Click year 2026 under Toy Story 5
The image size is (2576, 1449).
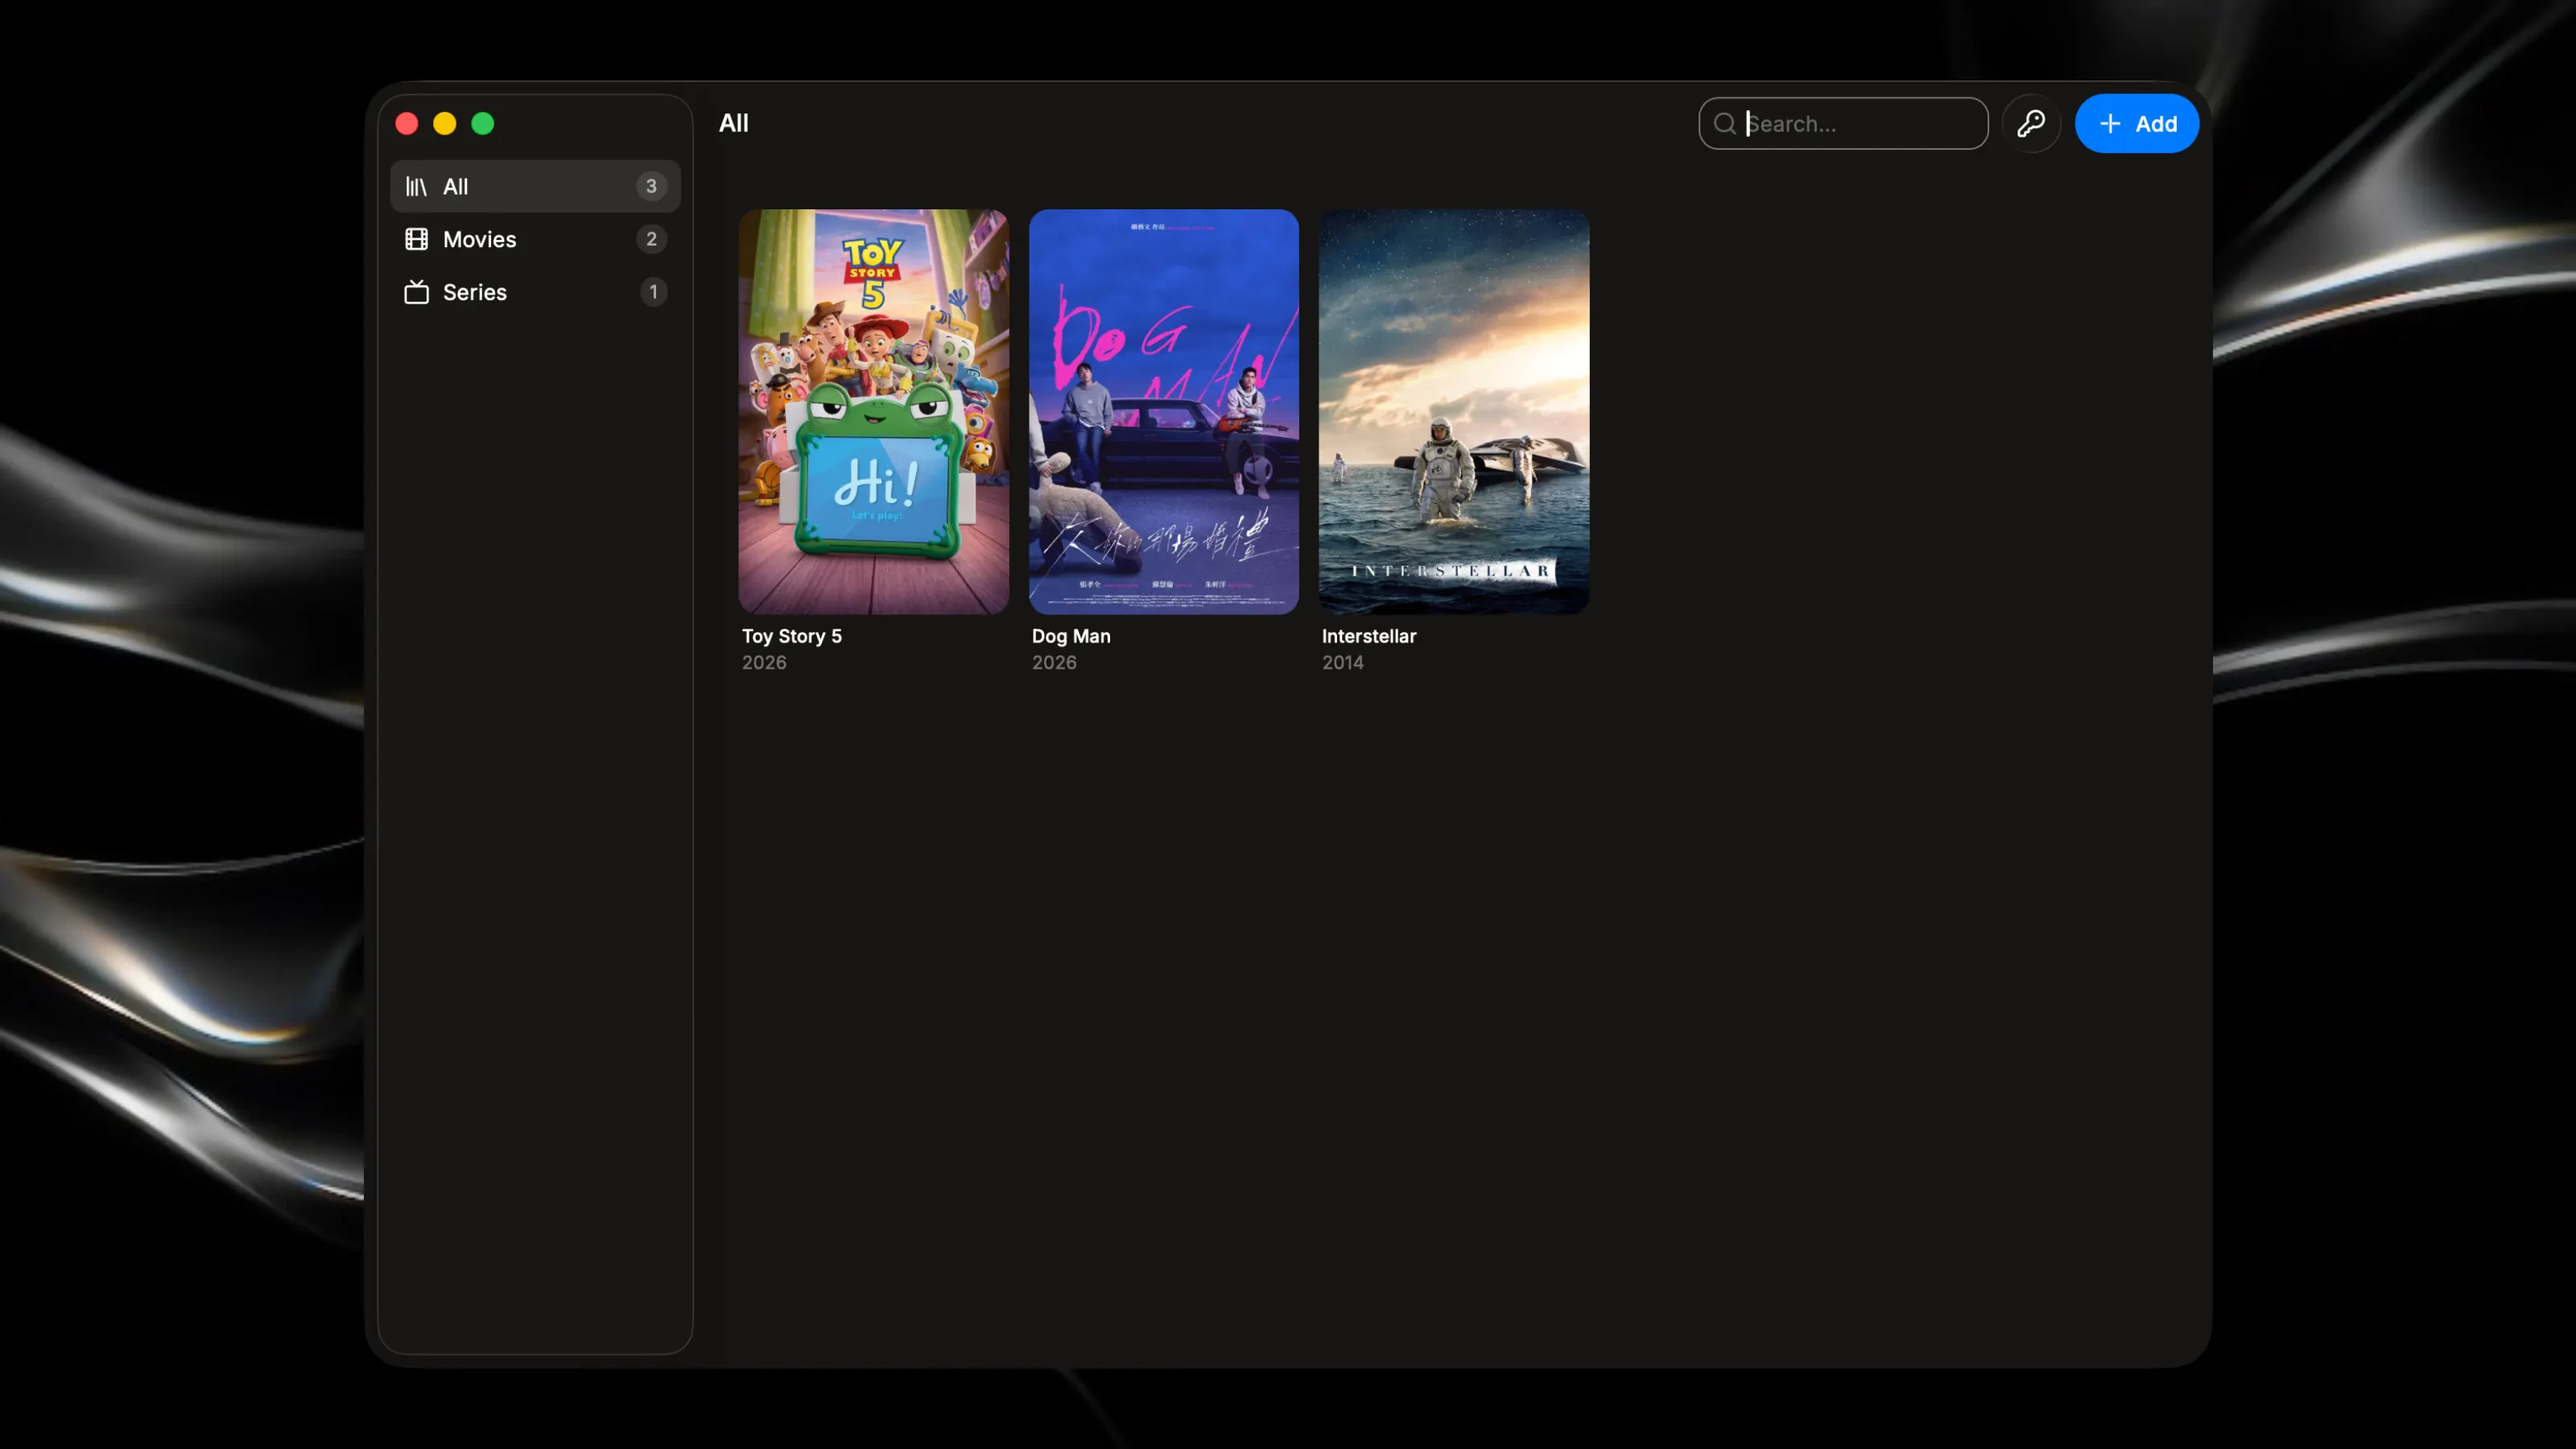coord(764,662)
